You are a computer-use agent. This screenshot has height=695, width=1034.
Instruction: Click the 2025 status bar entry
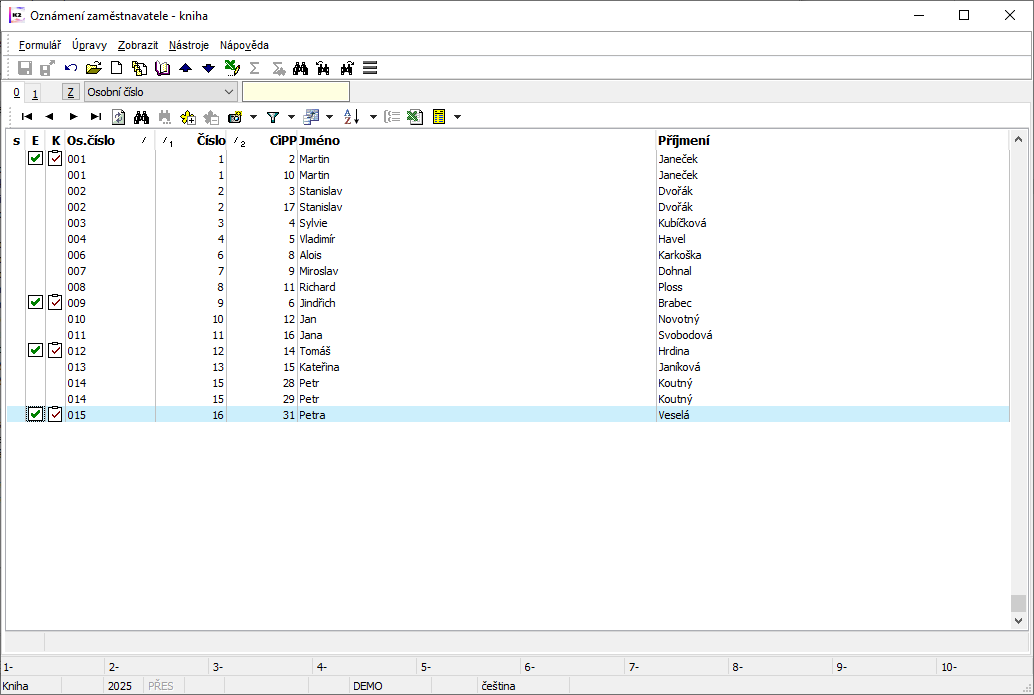tap(120, 686)
